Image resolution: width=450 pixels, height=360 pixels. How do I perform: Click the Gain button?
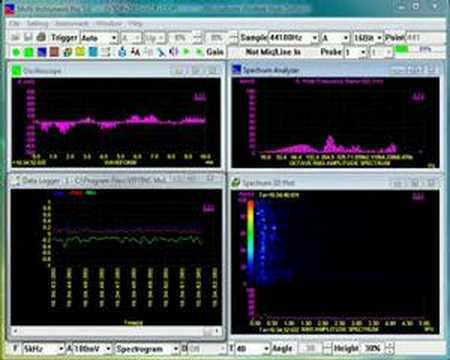tap(215, 52)
